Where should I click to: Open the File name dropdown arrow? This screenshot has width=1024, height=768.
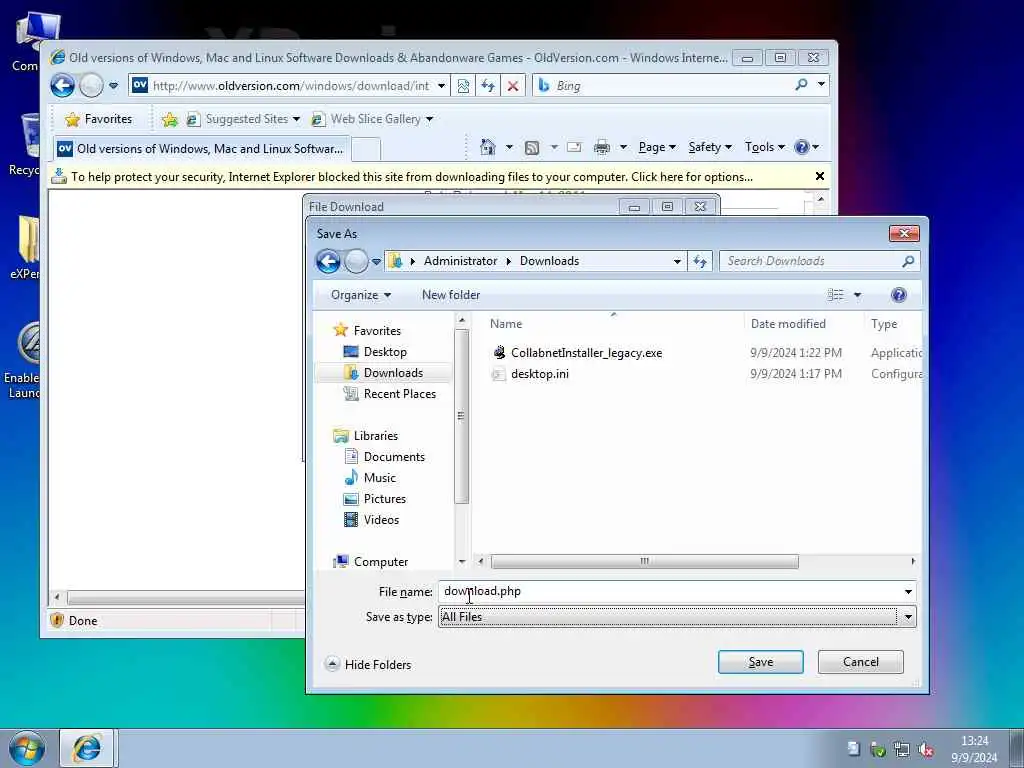click(908, 592)
